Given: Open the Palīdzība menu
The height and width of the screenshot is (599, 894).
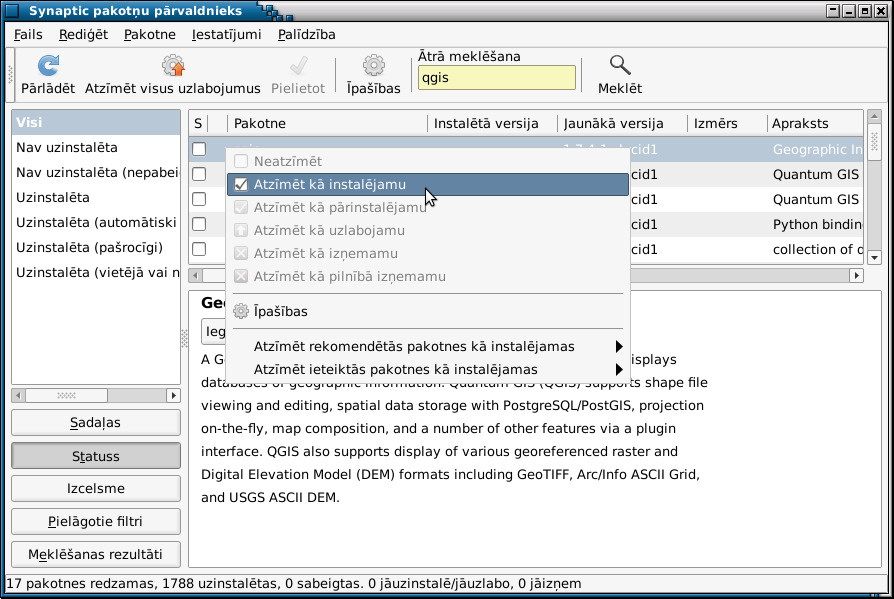Looking at the screenshot, I should 307,35.
